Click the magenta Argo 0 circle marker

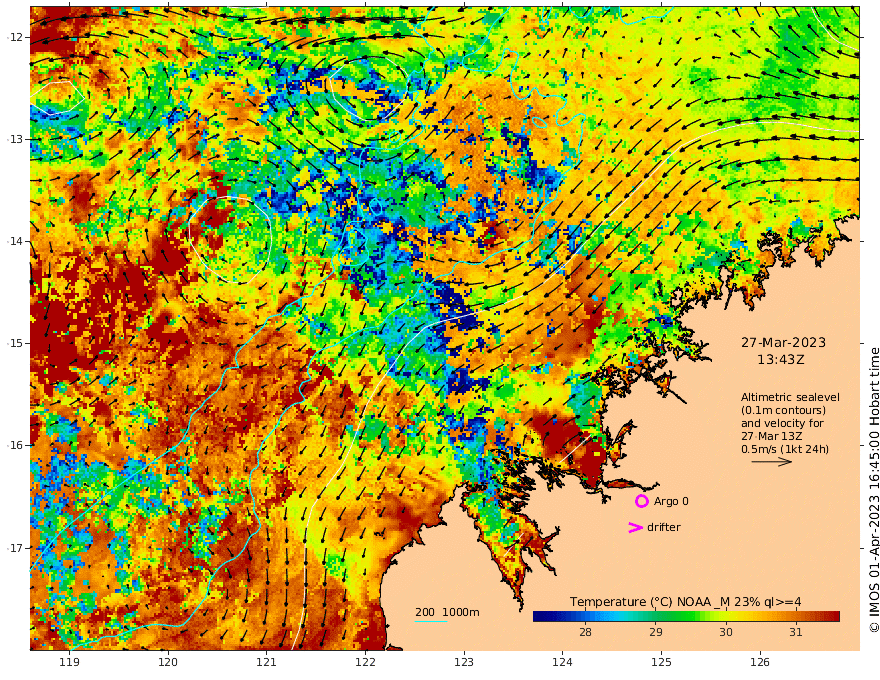[641, 501]
